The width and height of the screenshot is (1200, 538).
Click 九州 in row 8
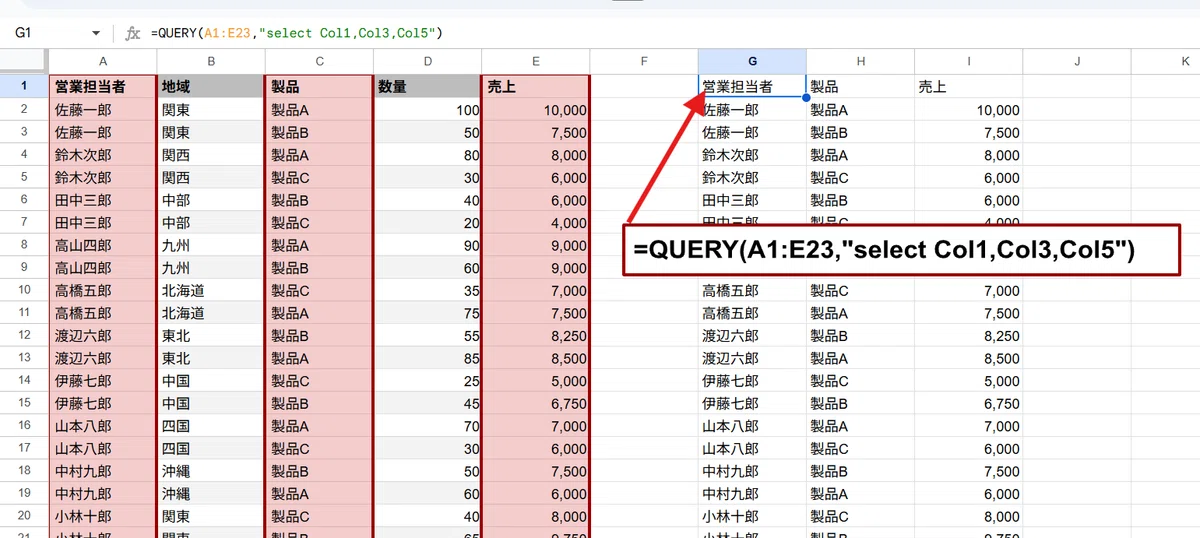pyautogui.click(x=211, y=245)
